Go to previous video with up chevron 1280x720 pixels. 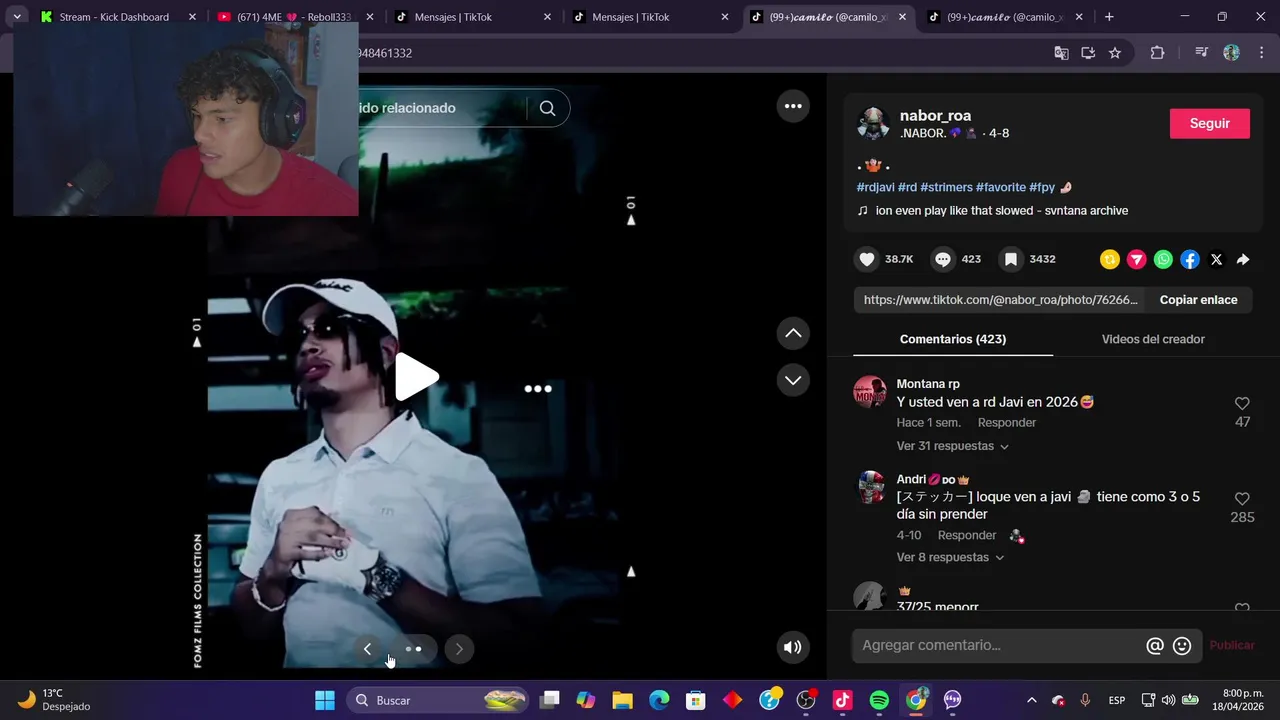tap(793, 333)
